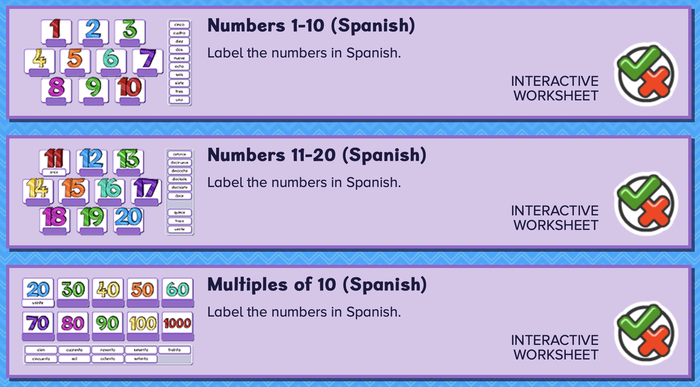The image size is (700, 387).
Task: Click the Multiples of 10 word bank thumbnail
Action: (x=108, y=354)
